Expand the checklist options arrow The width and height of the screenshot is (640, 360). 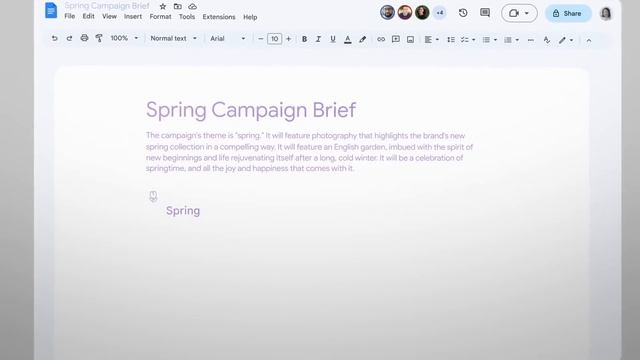[473, 40]
